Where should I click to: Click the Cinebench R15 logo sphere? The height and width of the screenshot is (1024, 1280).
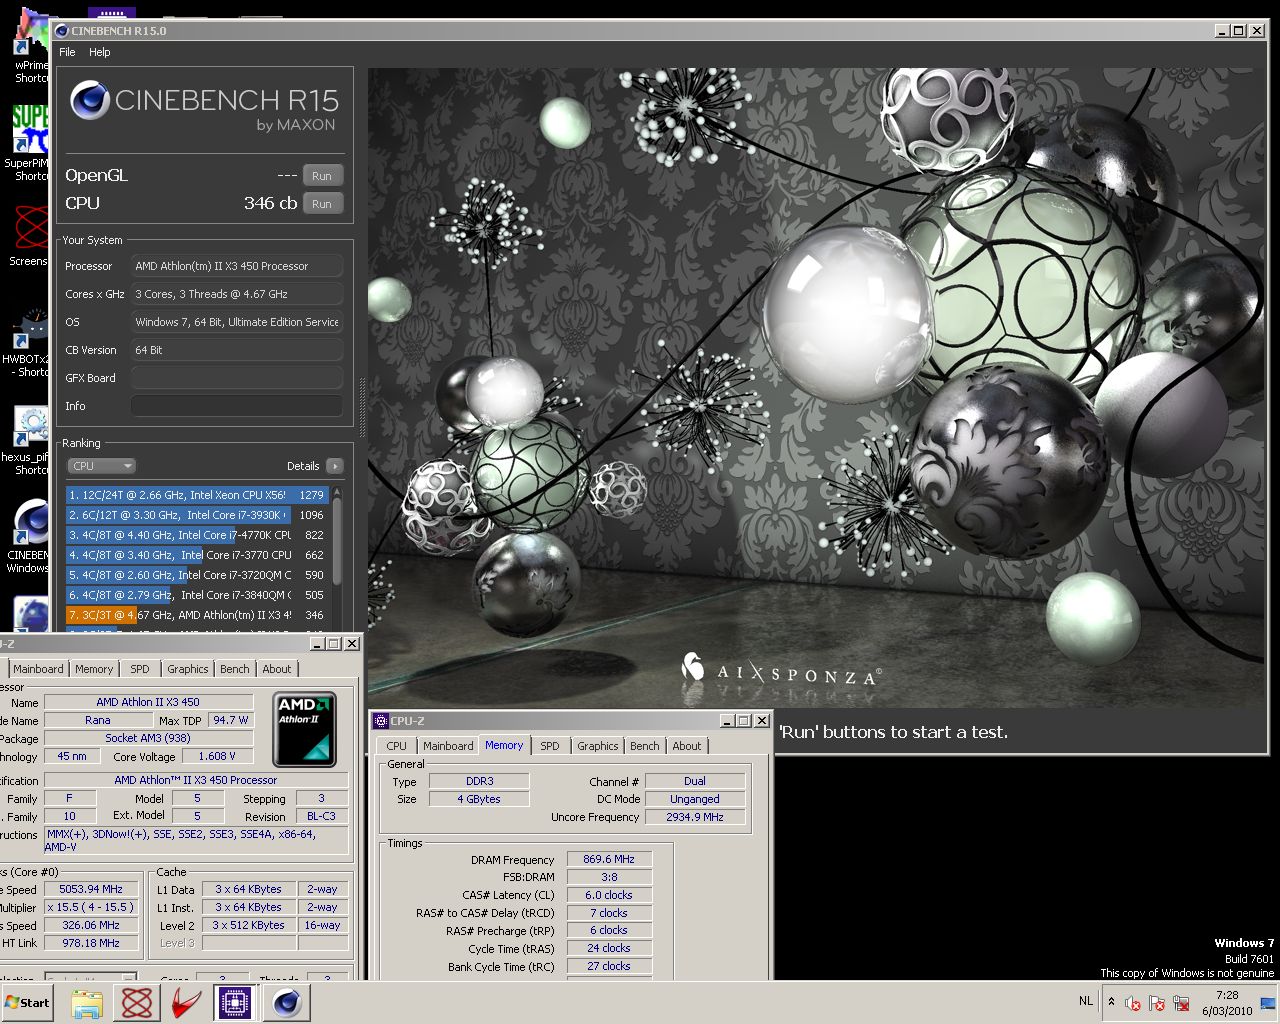[89, 100]
